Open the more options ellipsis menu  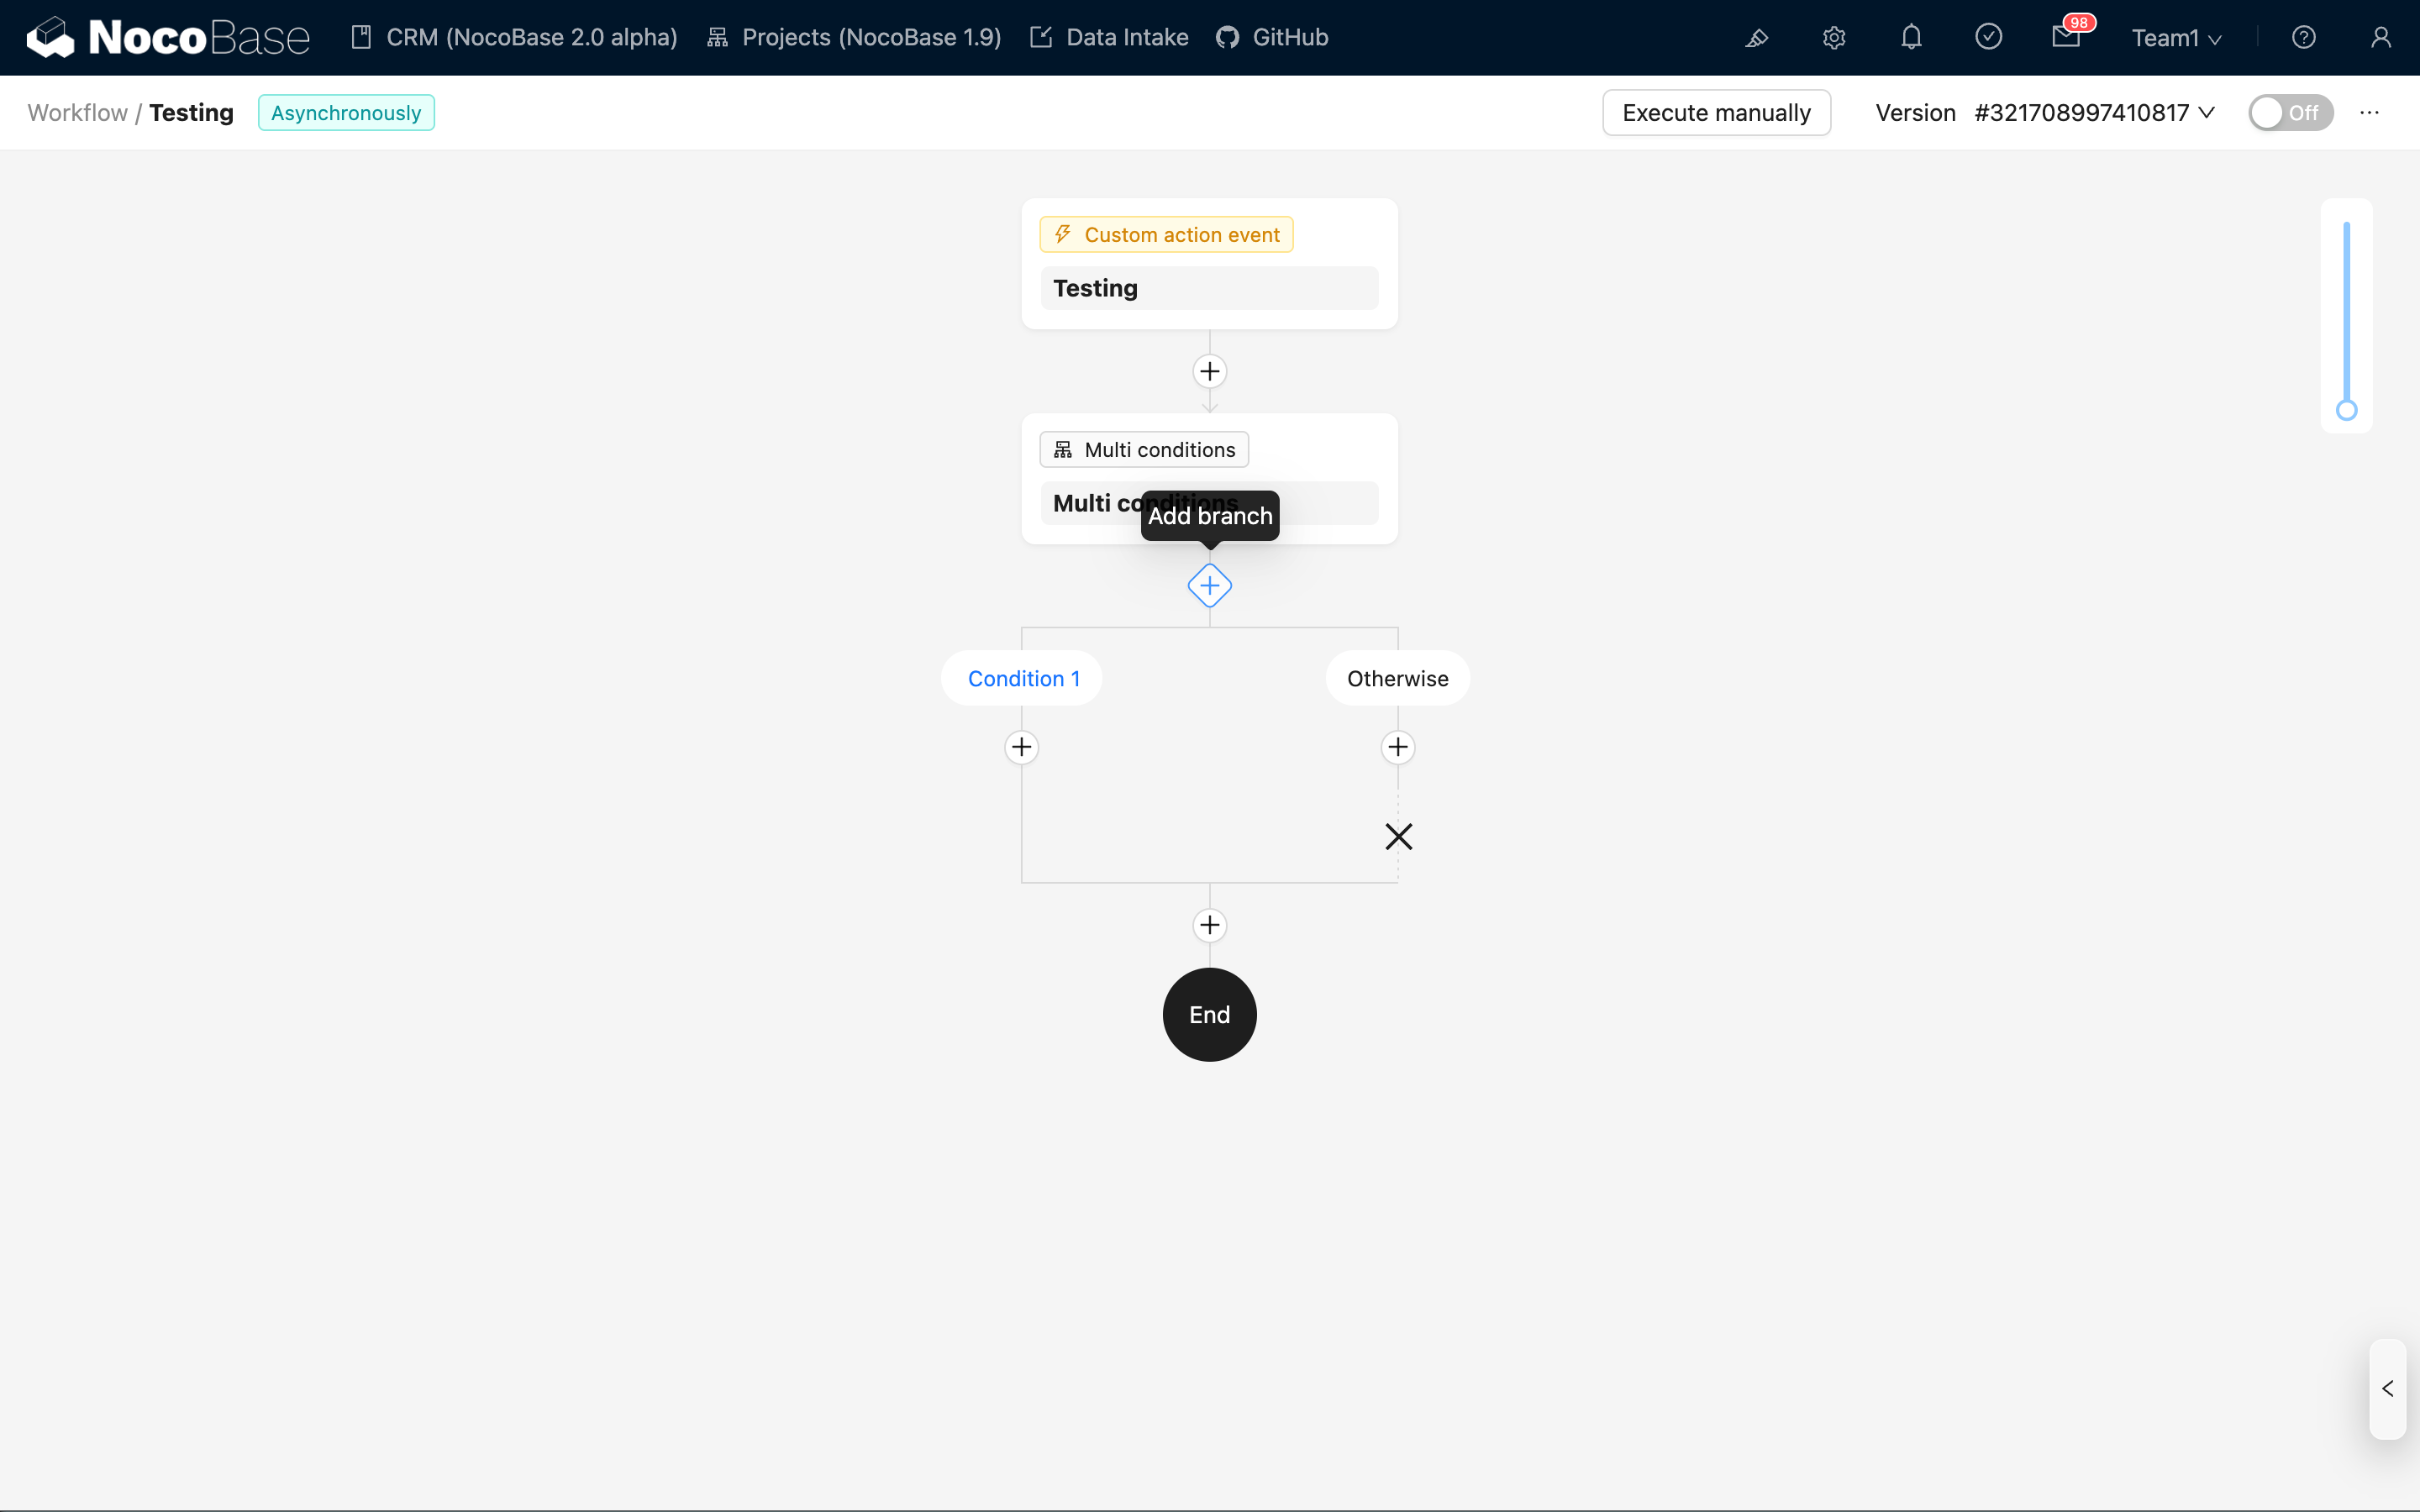(2369, 113)
